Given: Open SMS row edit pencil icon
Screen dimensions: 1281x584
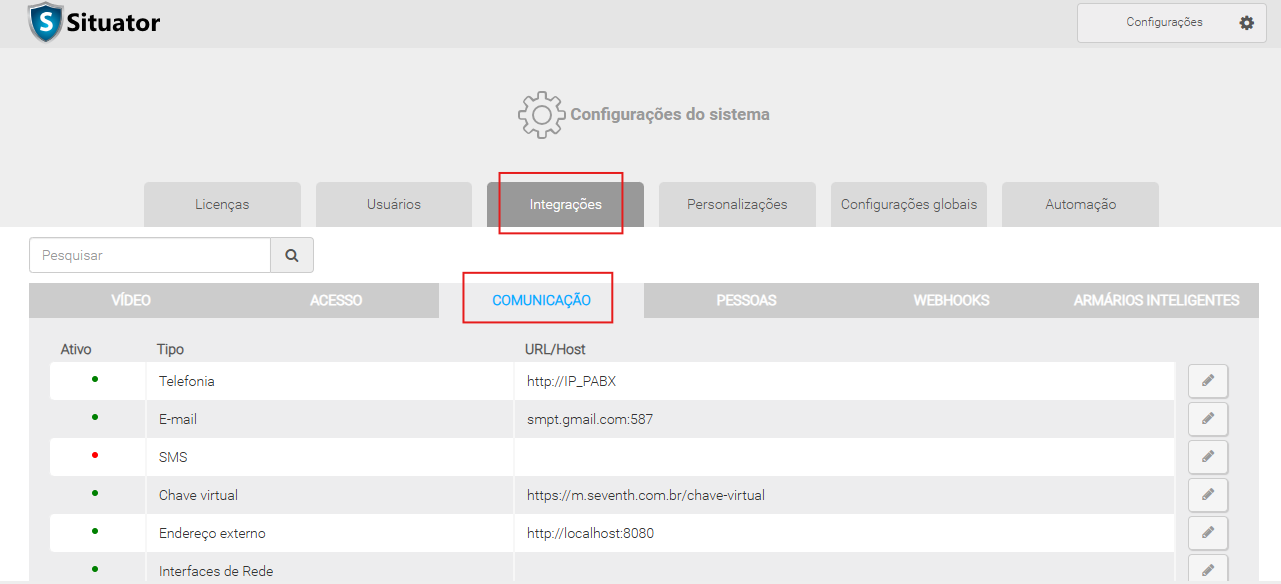Looking at the screenshot, I should pyautogui.click(x=1207, y=457).
